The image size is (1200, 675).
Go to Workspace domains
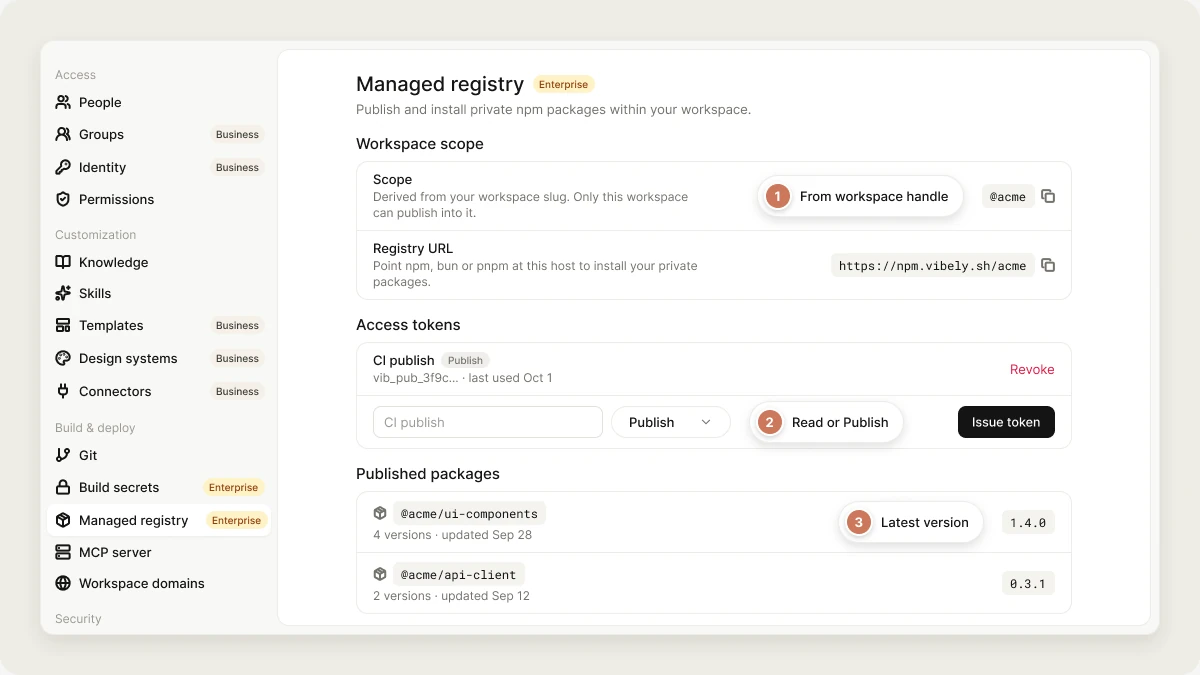click(x=158, y=583)
